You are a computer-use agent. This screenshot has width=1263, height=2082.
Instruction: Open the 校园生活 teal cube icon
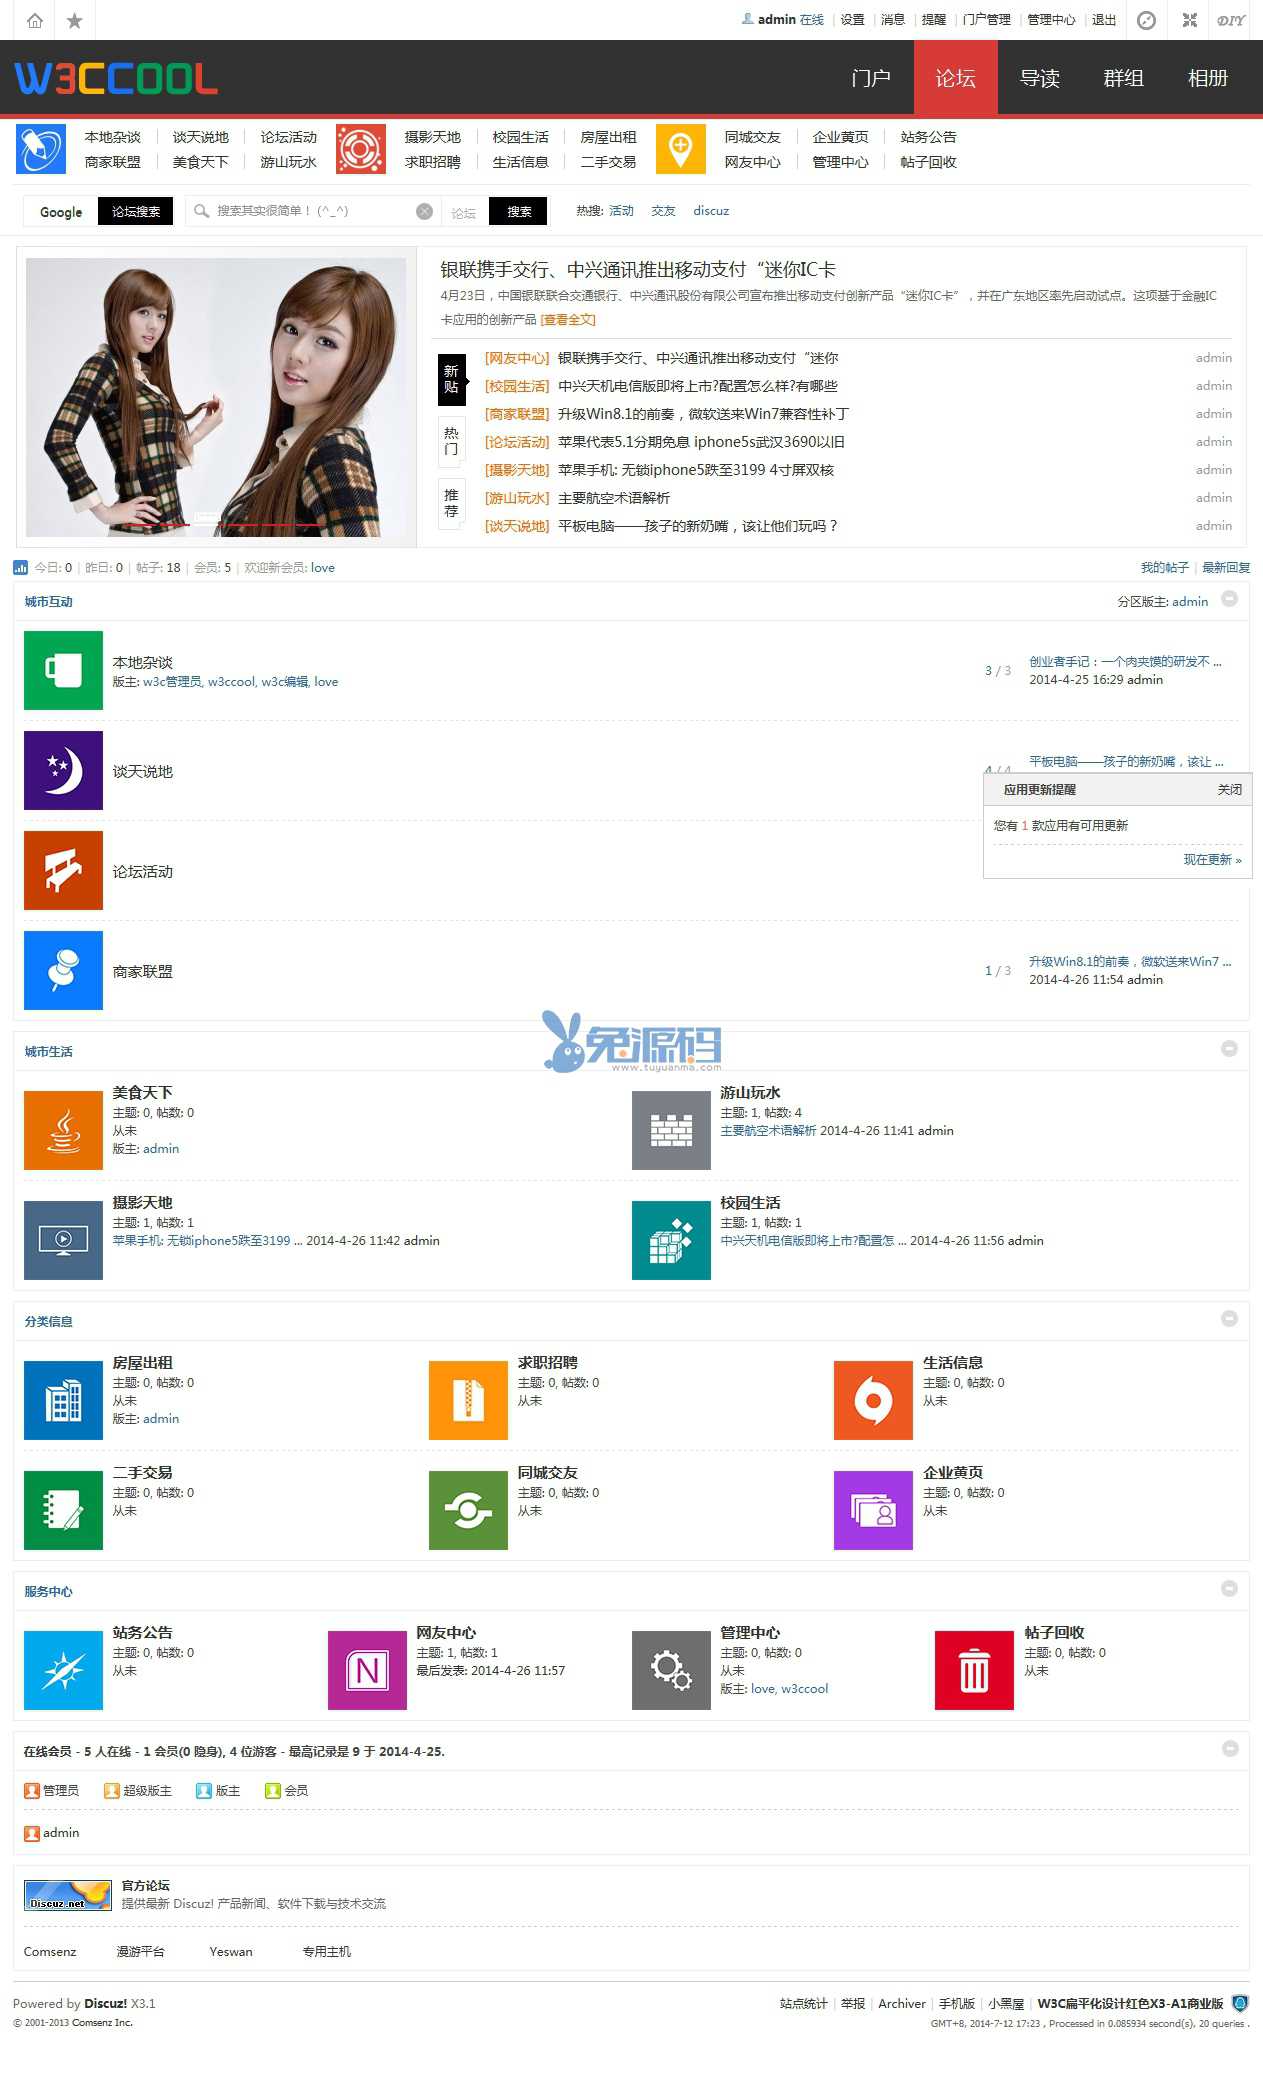671,1240
